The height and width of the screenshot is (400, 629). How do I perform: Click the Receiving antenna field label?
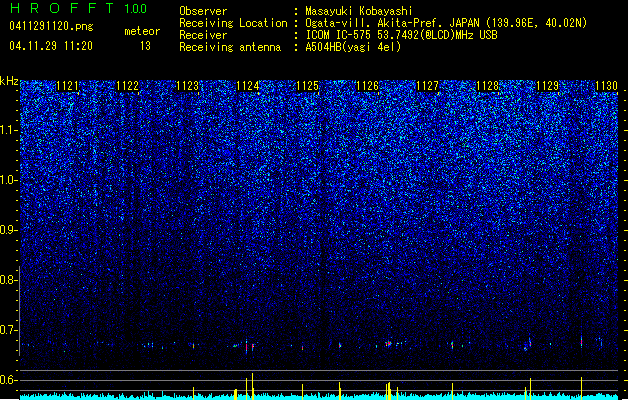230,47
